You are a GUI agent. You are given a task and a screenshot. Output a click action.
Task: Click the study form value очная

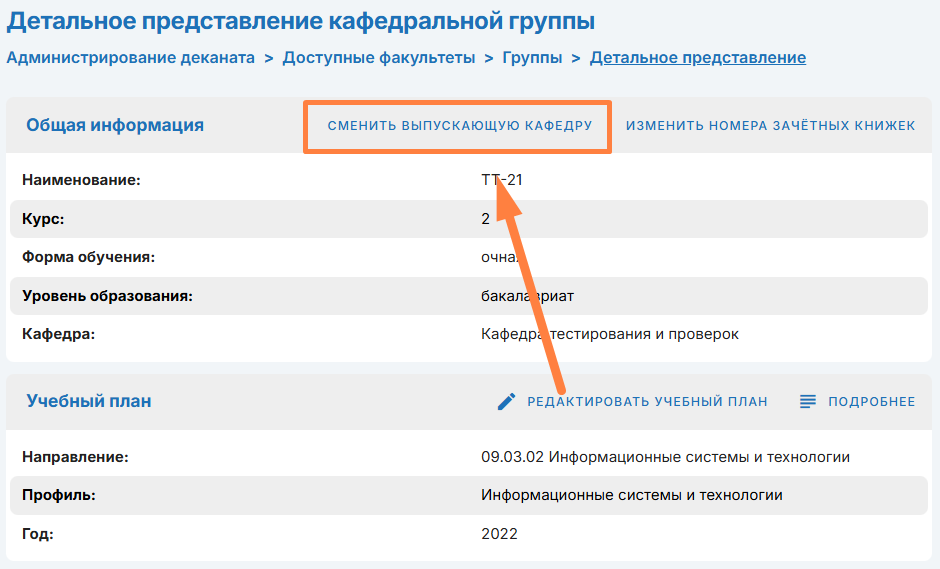tap(496, 257)
